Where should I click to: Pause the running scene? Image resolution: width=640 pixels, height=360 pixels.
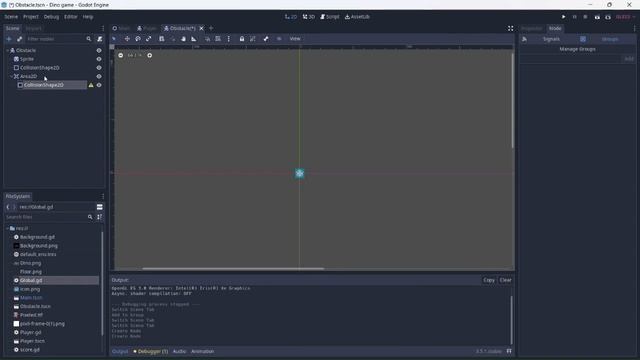coord(574,17)
